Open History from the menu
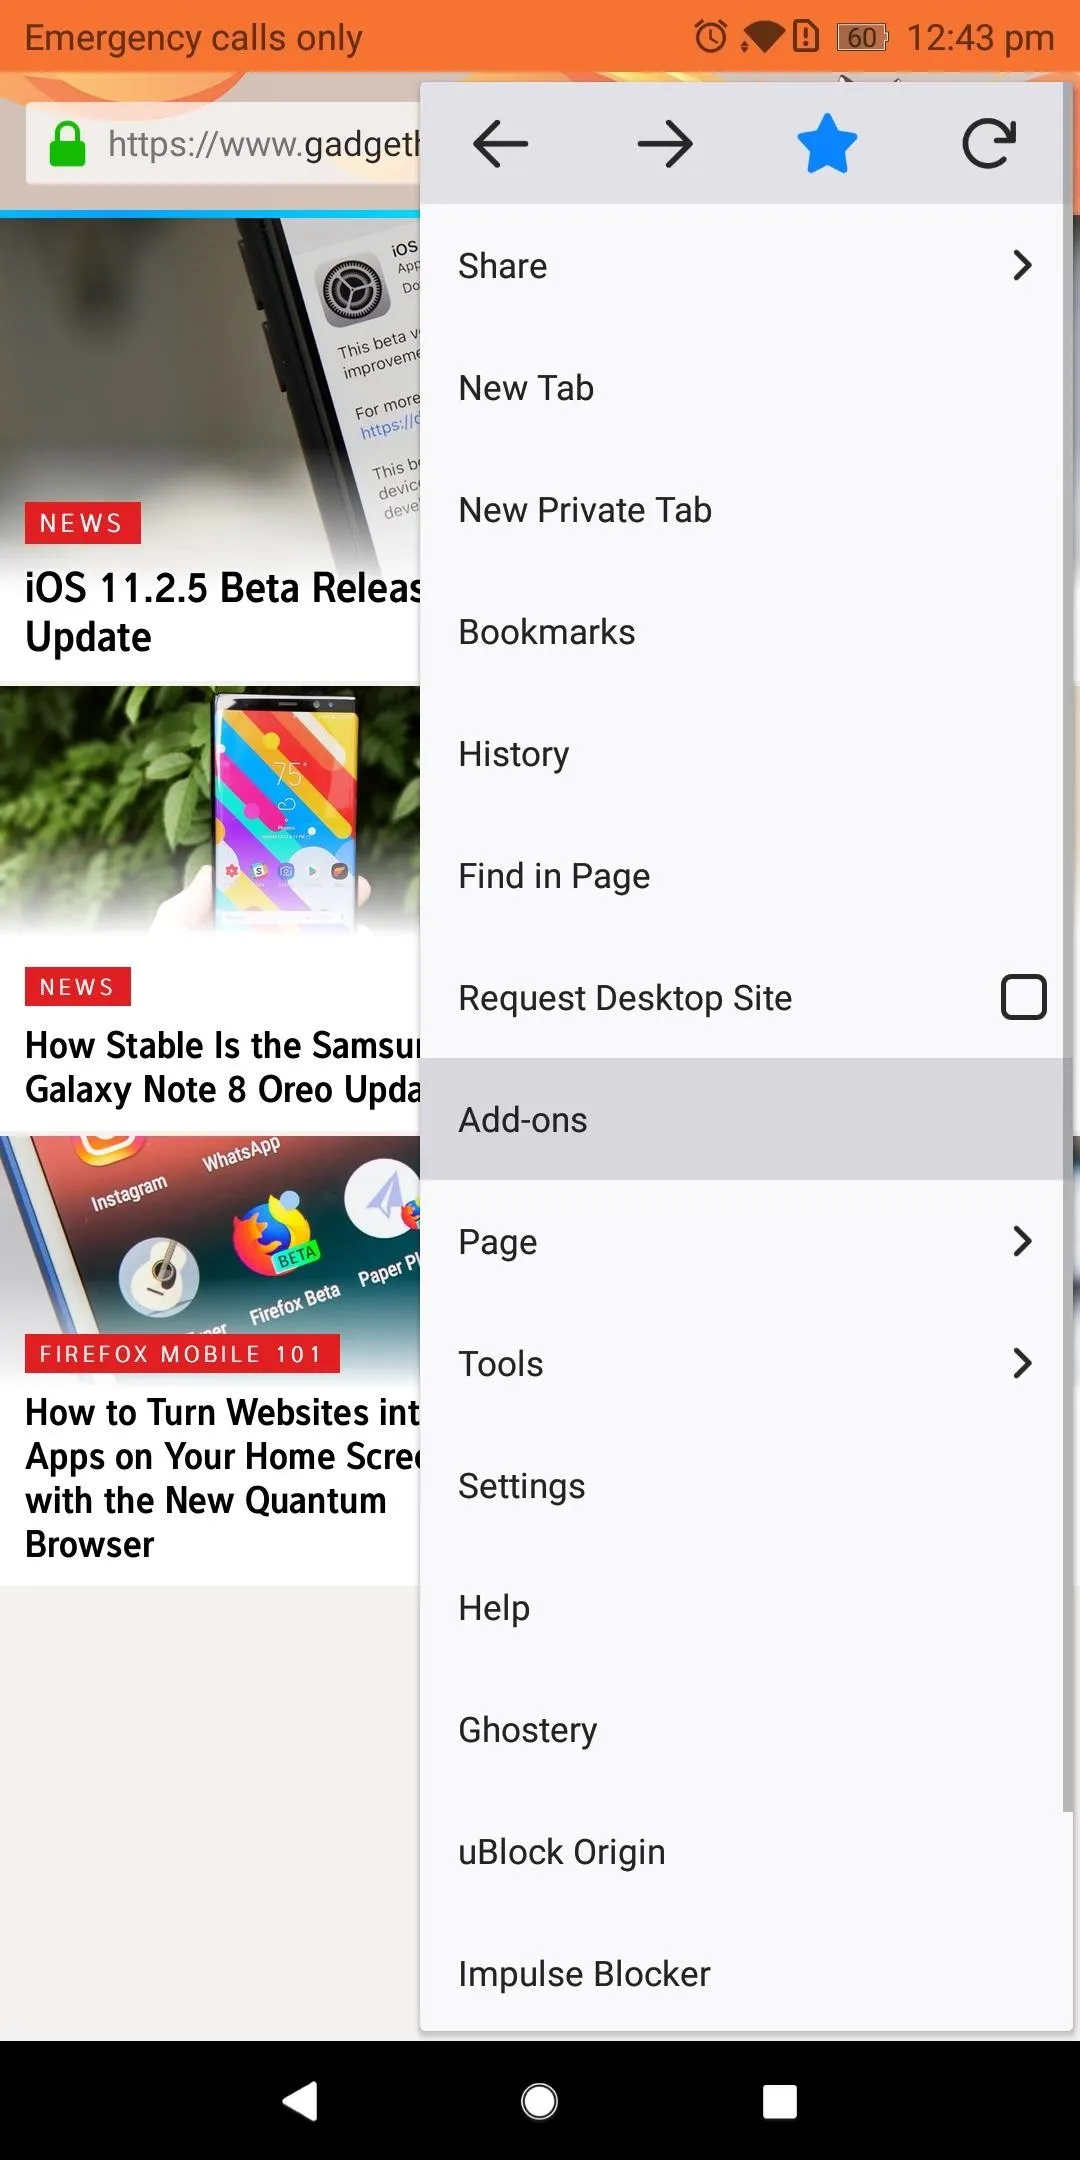 (x=741, y=754)
